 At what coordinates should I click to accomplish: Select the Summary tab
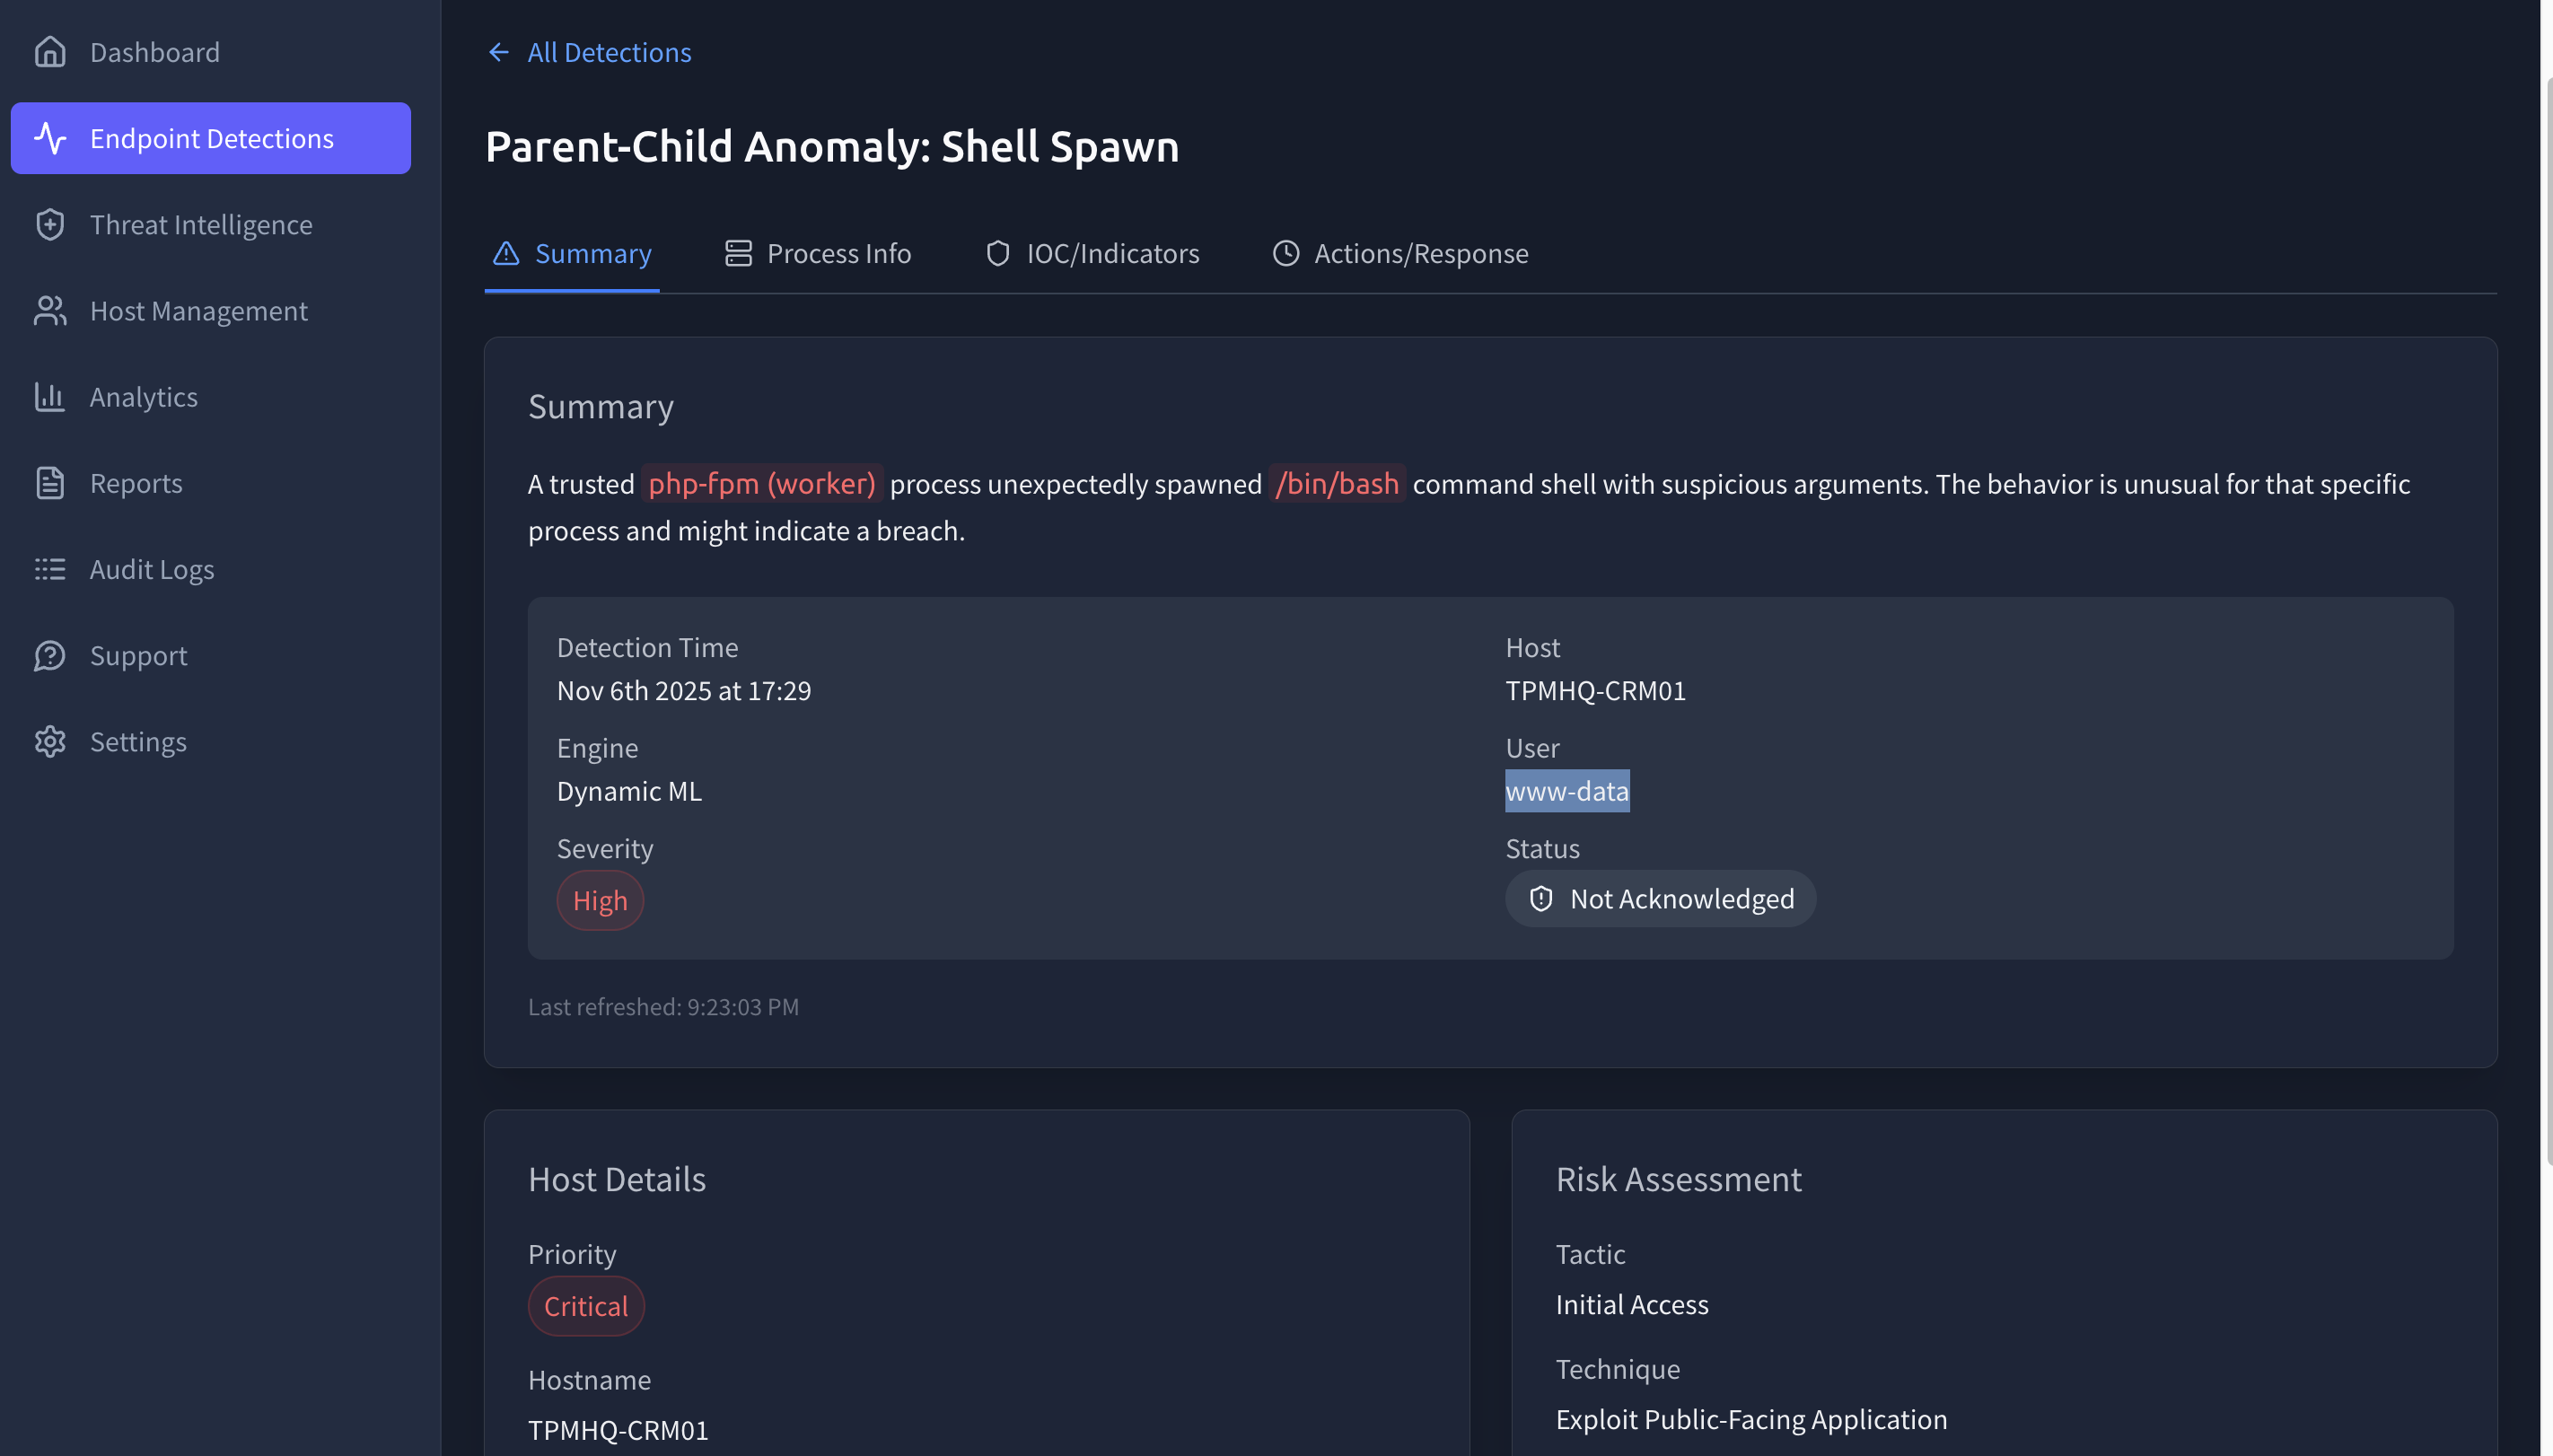571,254
